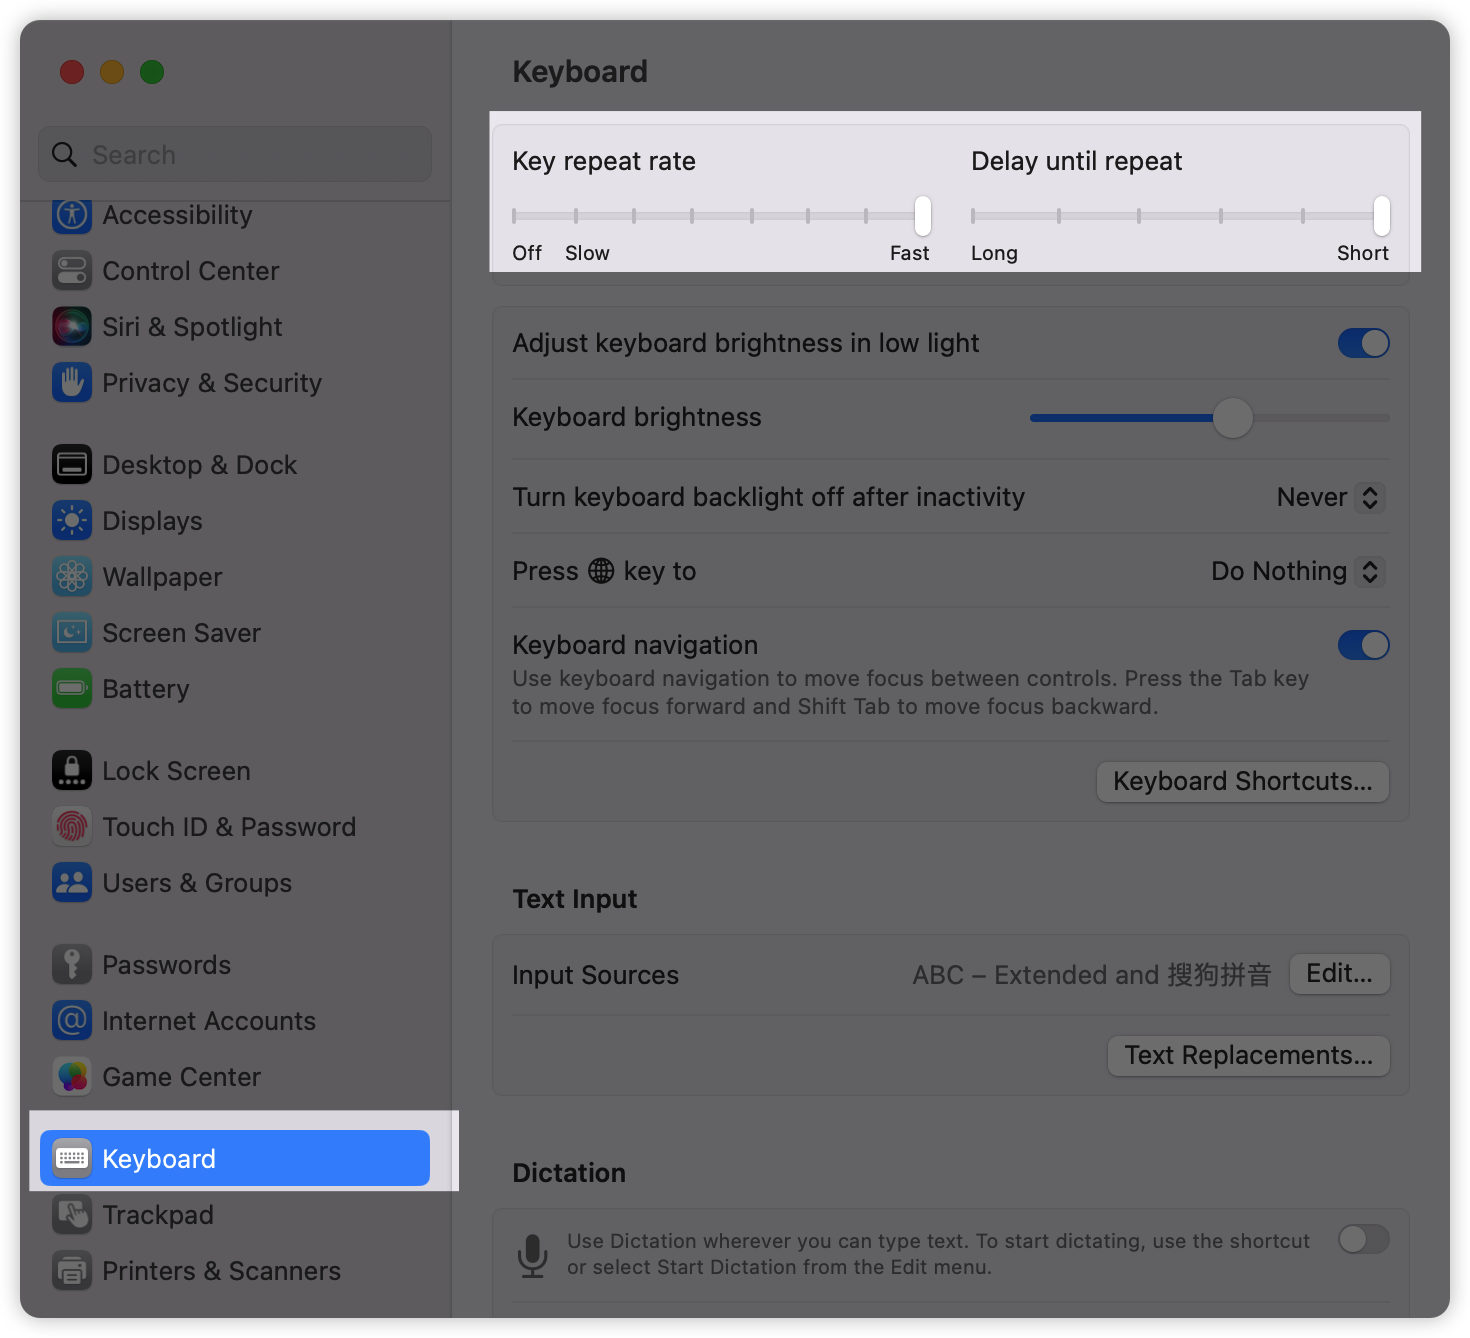Click the Control Center sidebar icon
The width and height of the screenshot is (1470, 1338).
(x=72, y=271)
